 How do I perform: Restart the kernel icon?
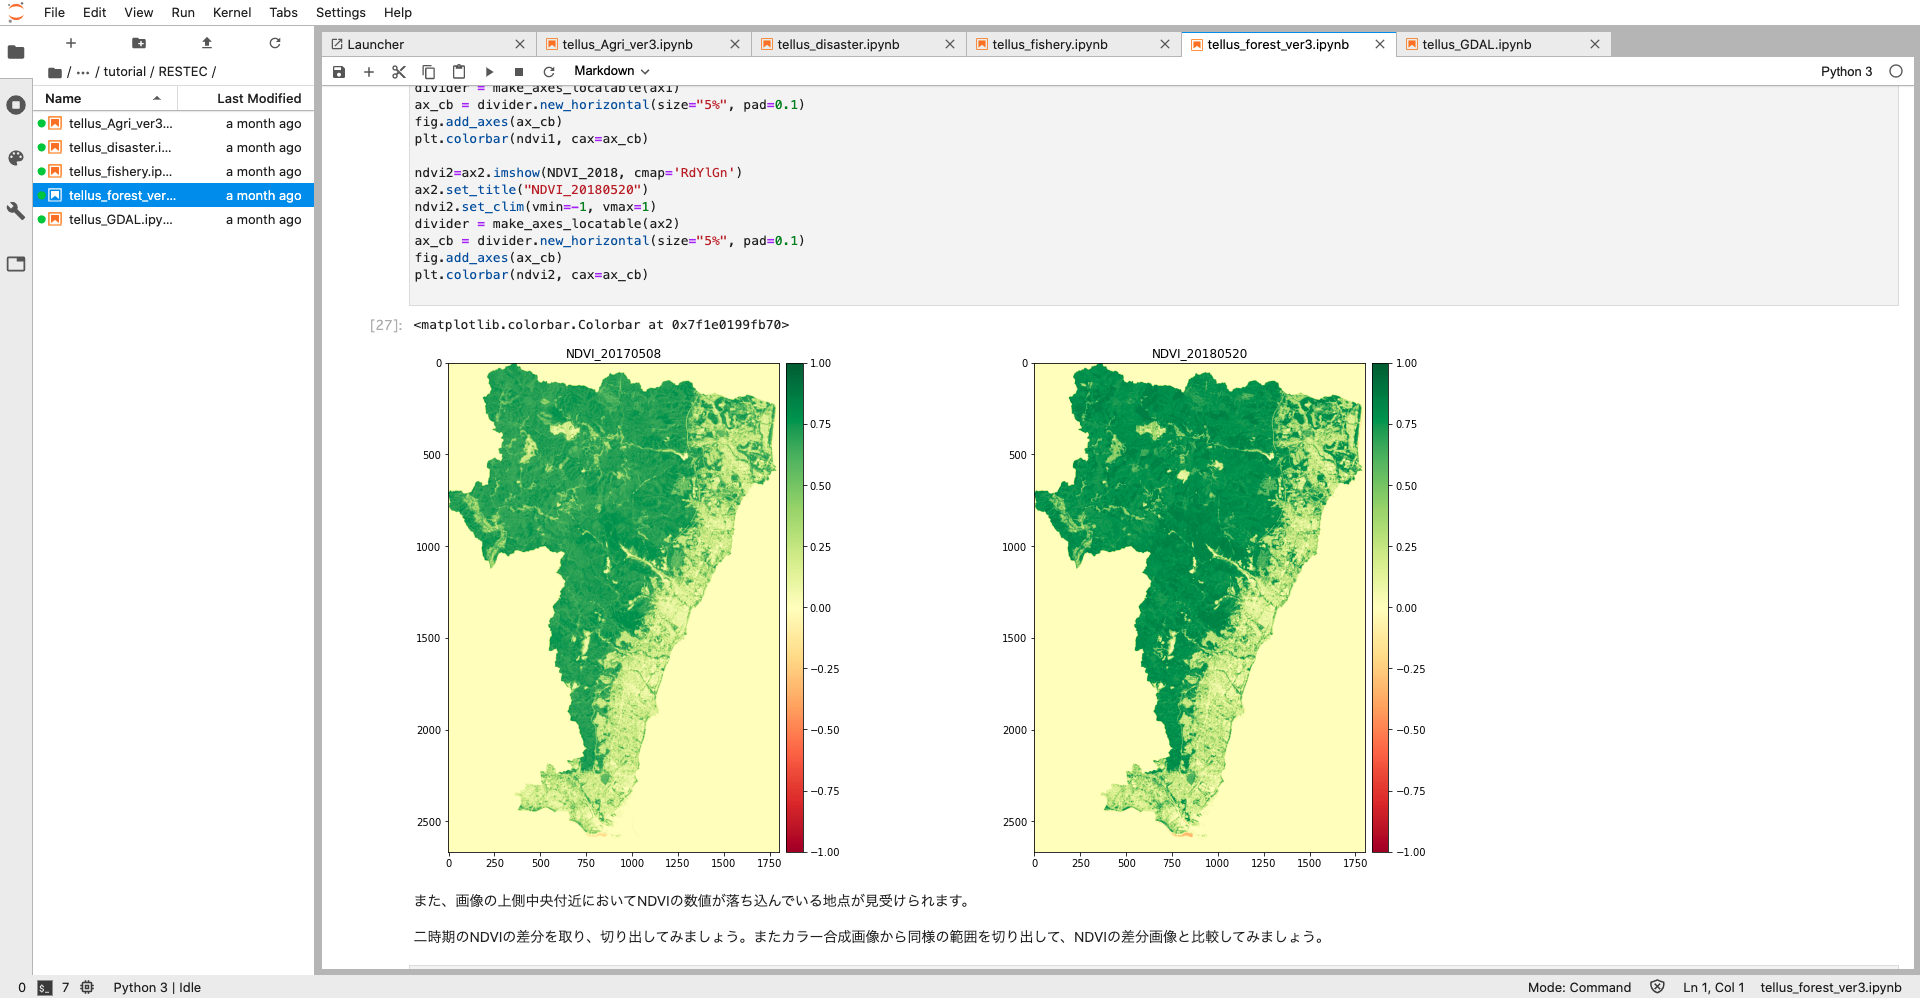[549, 72]
